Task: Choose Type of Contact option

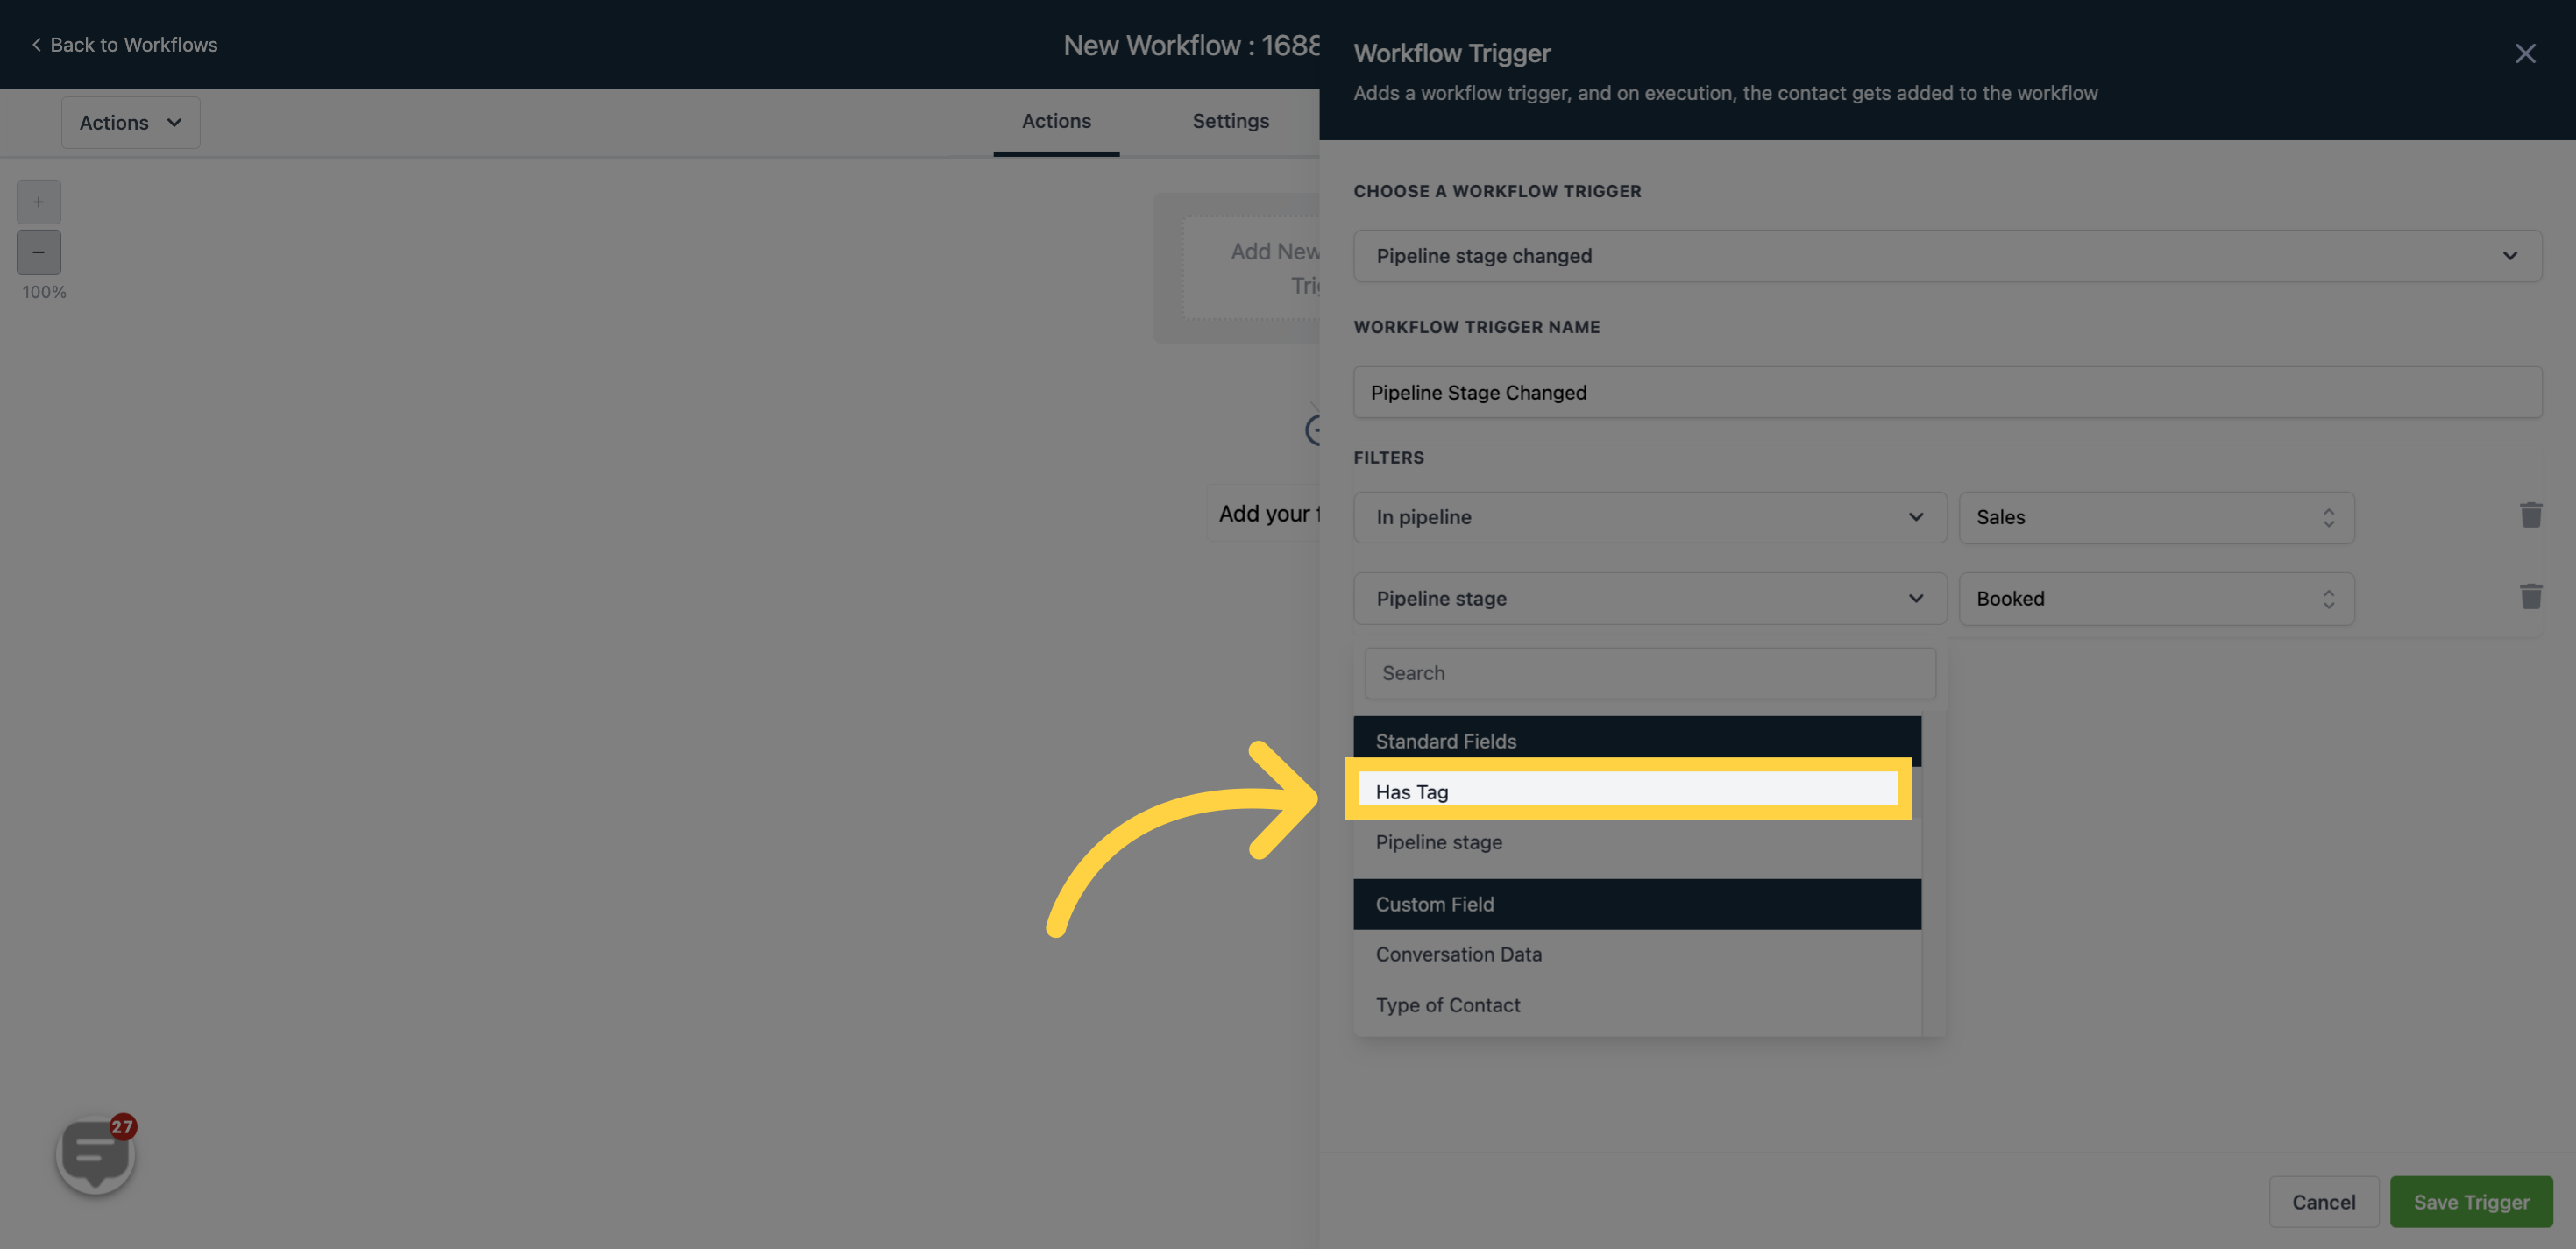Action: (x=1637, y=1005)
